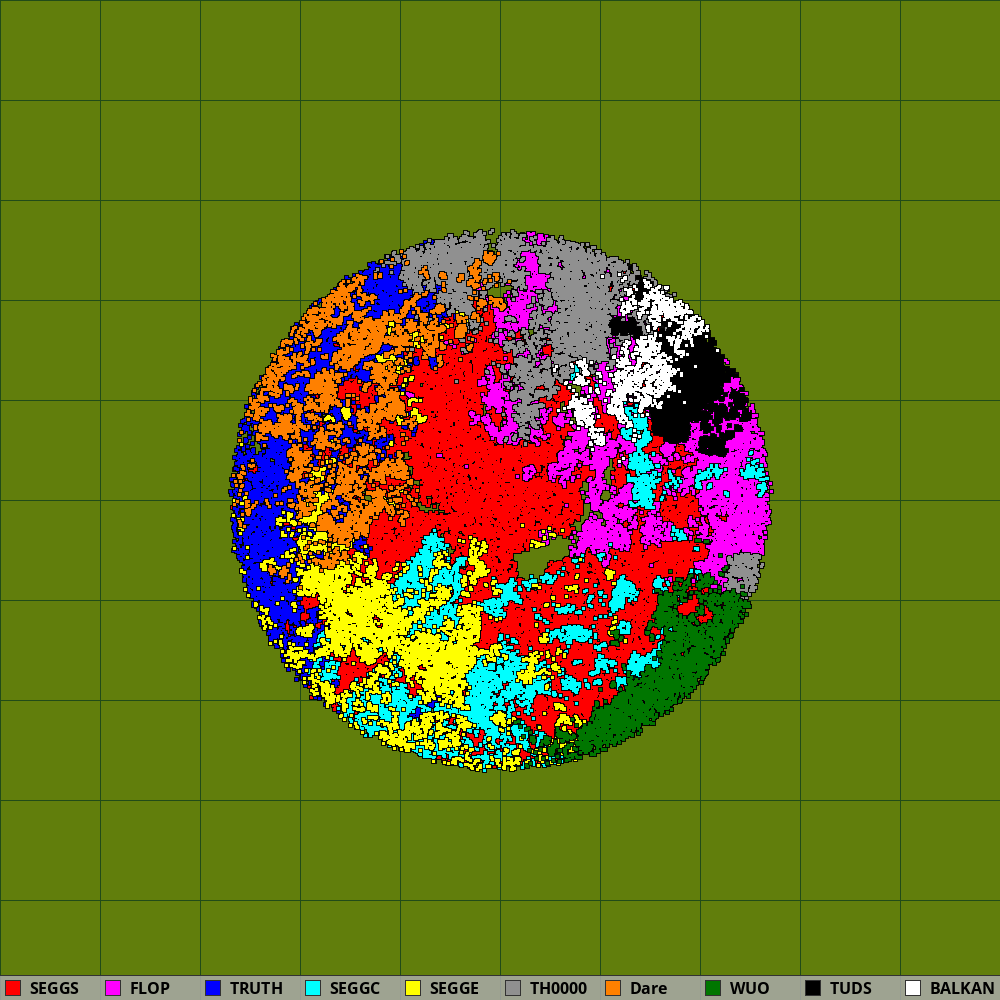
Task: Select the FLOP legend label
Action: tap(150, 988)
